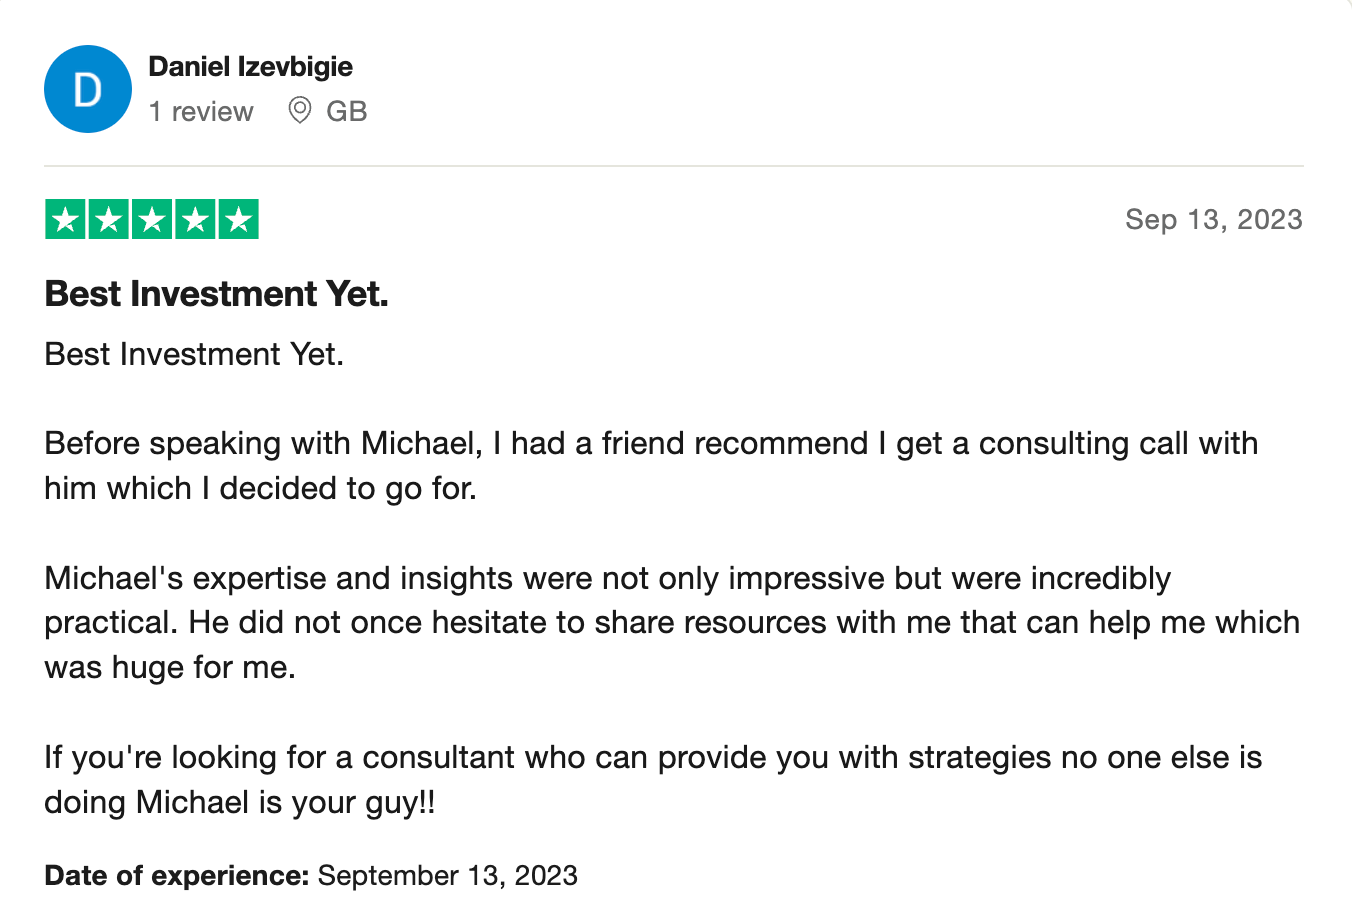Viewport: 1352px width, 918px height.
Task: Select the "GB" country label
Action: pos(347,111)
